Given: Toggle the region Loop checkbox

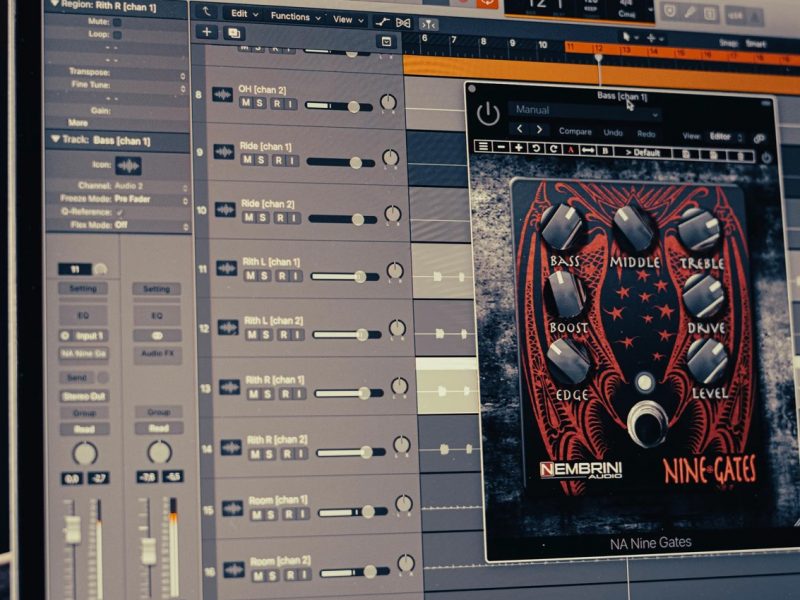Looking at the screenshot, I should click(117, 35).
